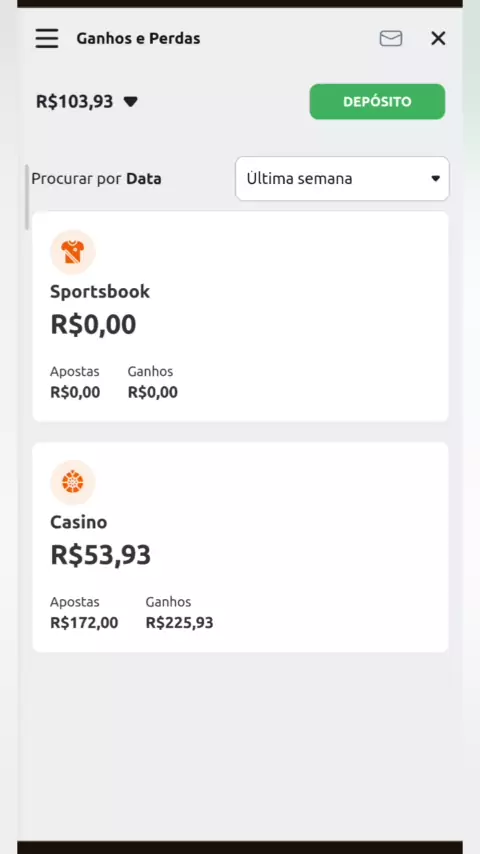
Task: Expand the balance R$103,93 arrow
Action: click(131, 101)
